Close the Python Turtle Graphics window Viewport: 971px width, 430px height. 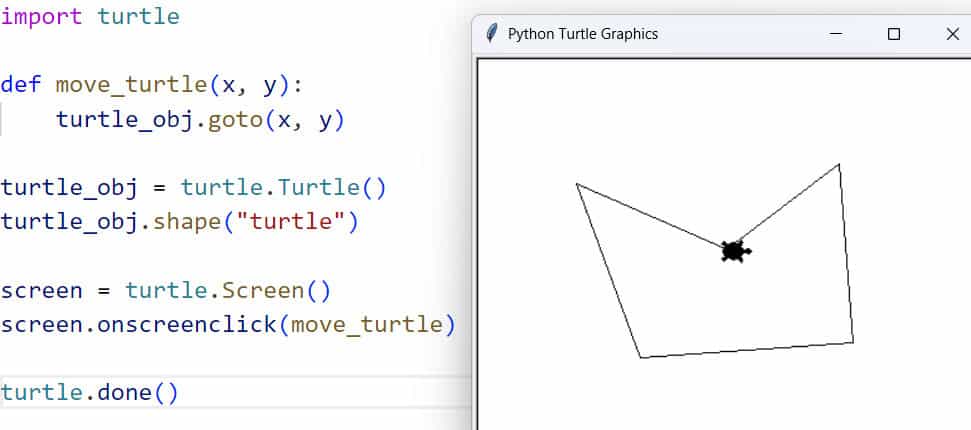coord(952,34)
